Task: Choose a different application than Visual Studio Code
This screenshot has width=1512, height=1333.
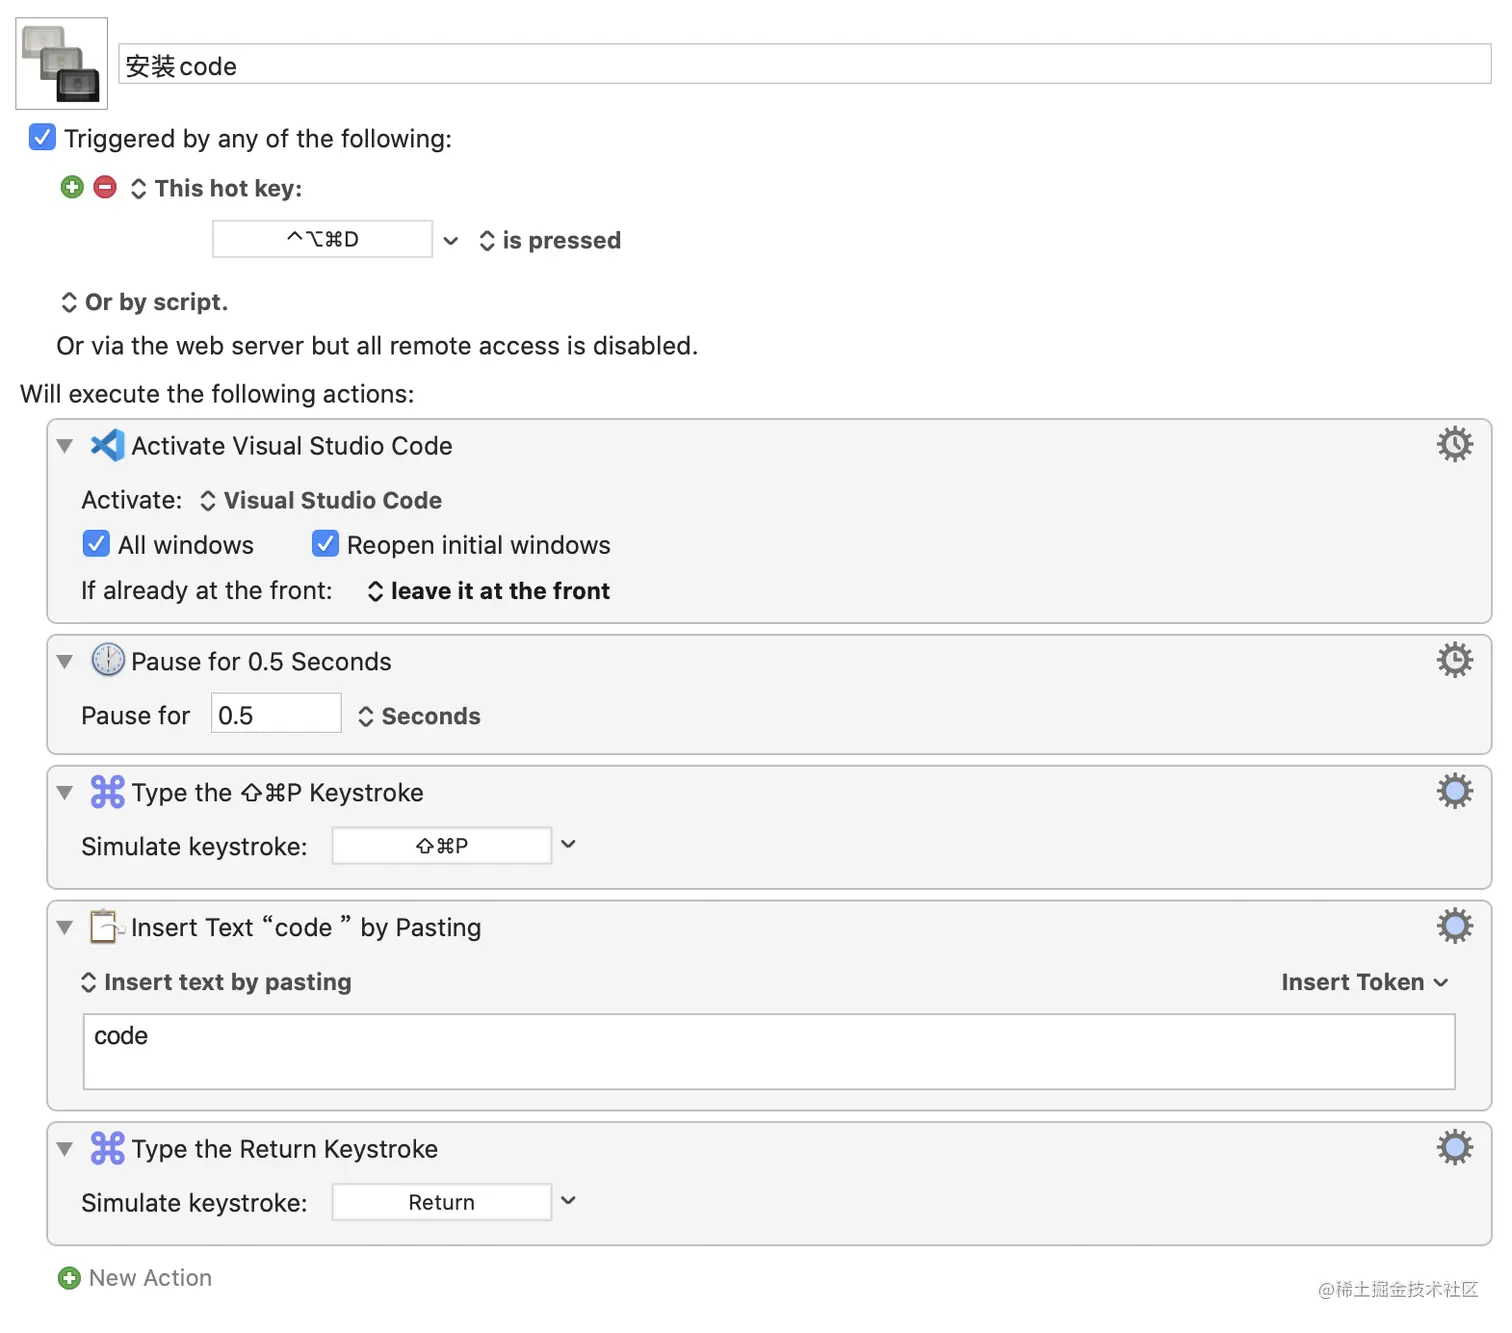Action: coord(321,500)
